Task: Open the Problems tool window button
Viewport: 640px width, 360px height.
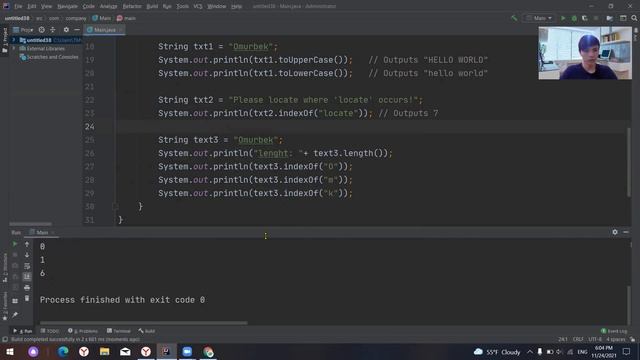Action: coord(83,331)
